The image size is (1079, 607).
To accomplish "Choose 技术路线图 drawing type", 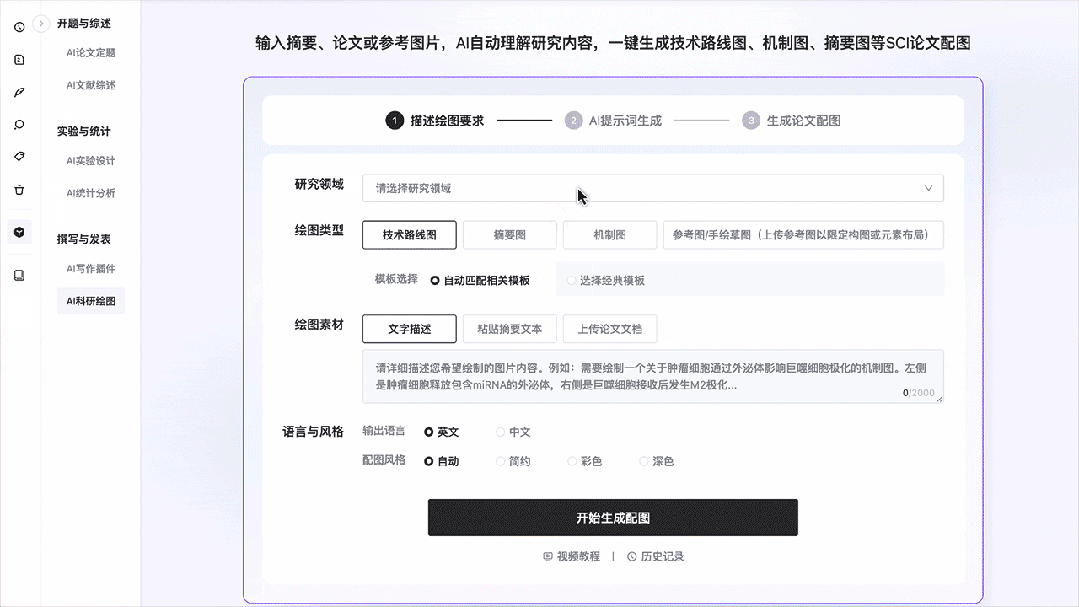I will pyautogui.click(x=409, y=235).
